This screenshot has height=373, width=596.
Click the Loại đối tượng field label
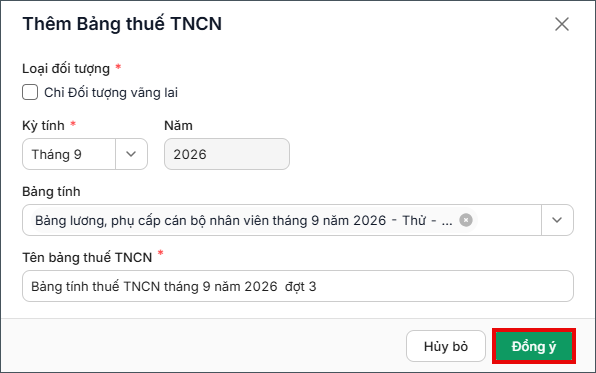pyautogui.click(x=66, y=68)
